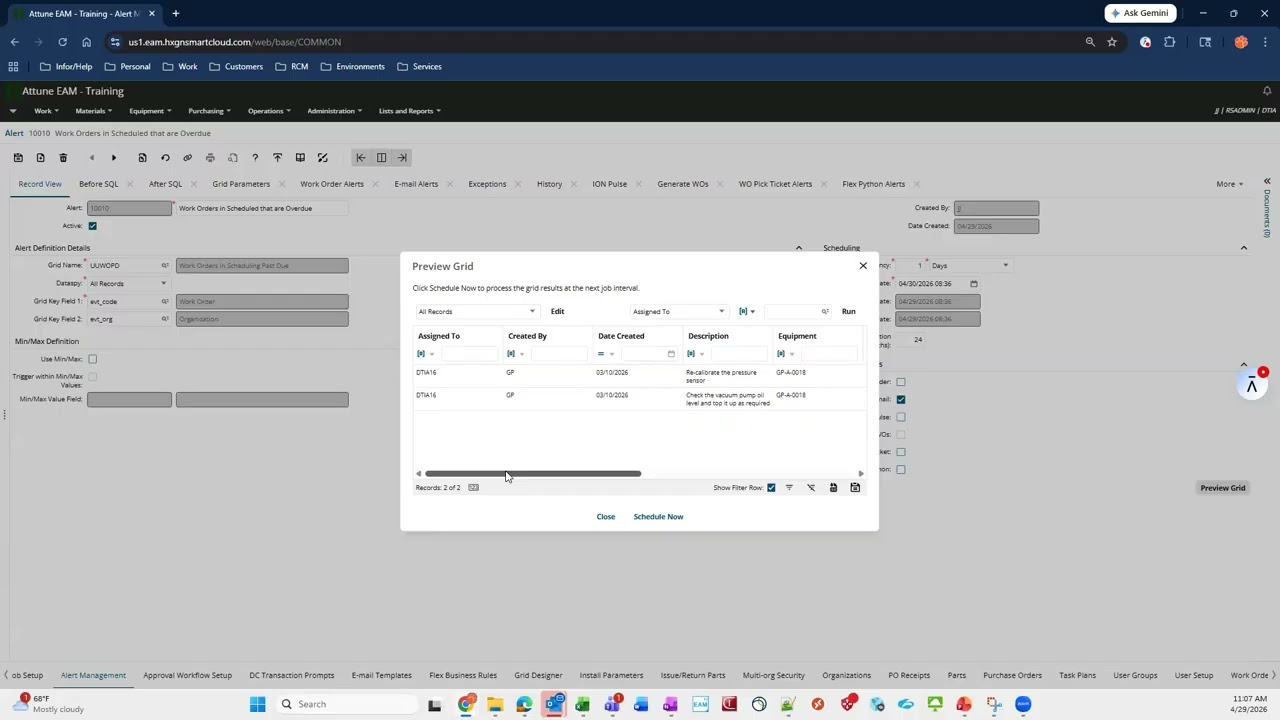Open the Flex Python Alerts tab
1280x720 pixels.
click(x=874, y=184)
